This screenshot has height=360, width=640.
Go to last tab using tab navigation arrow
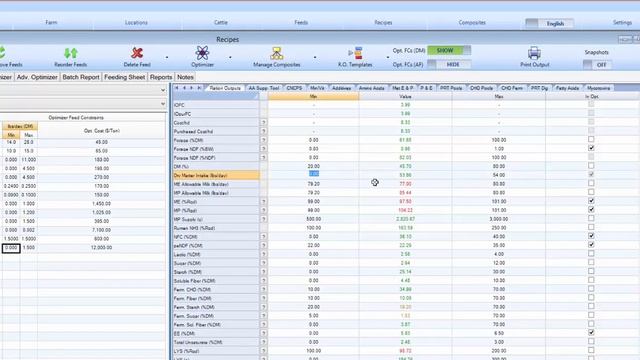tap(199, 88)
